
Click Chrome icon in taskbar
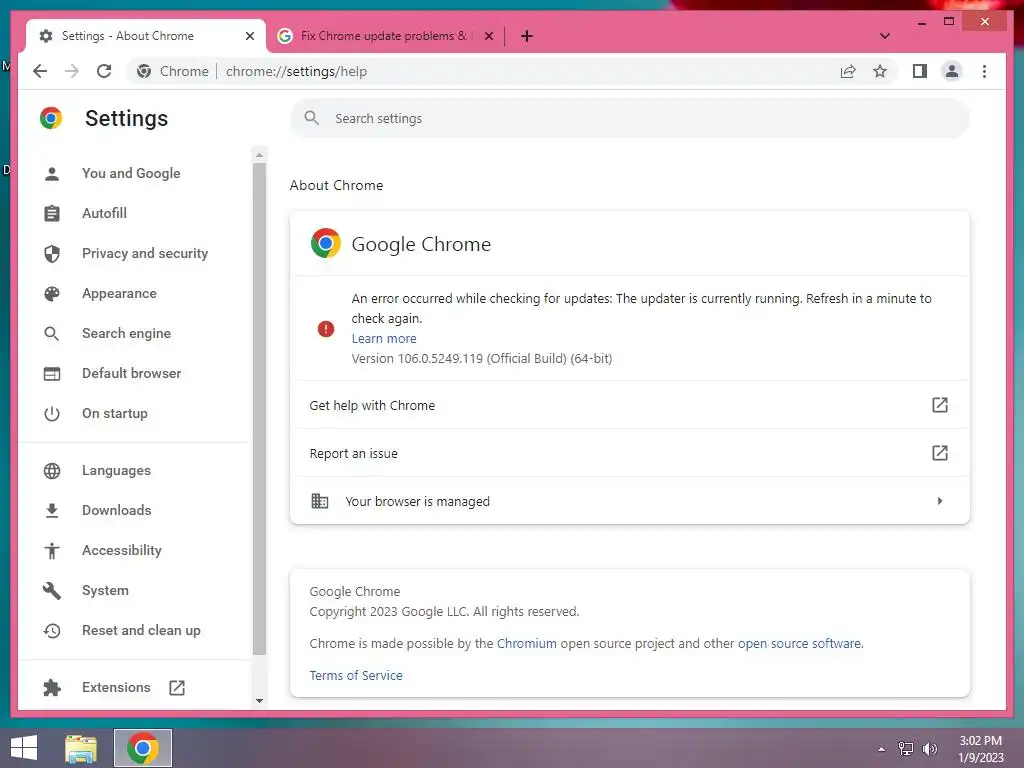pyautogui.click(x=143, y=748)
